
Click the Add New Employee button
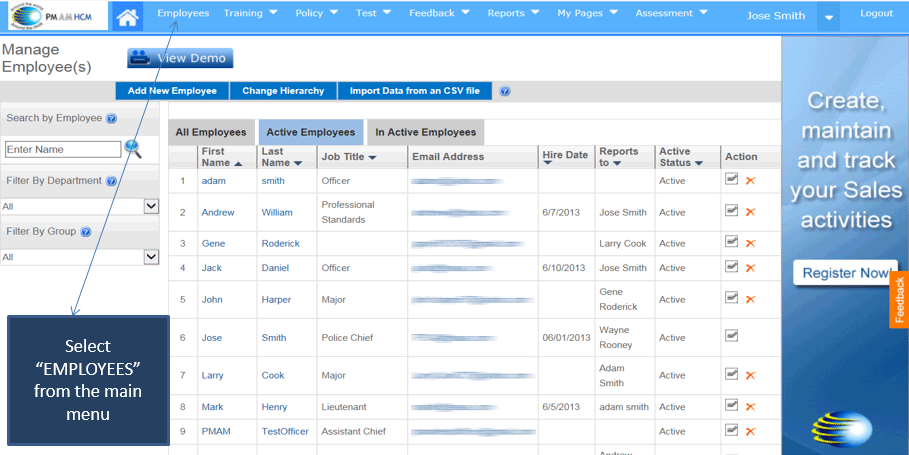click(x=172, y=91)
